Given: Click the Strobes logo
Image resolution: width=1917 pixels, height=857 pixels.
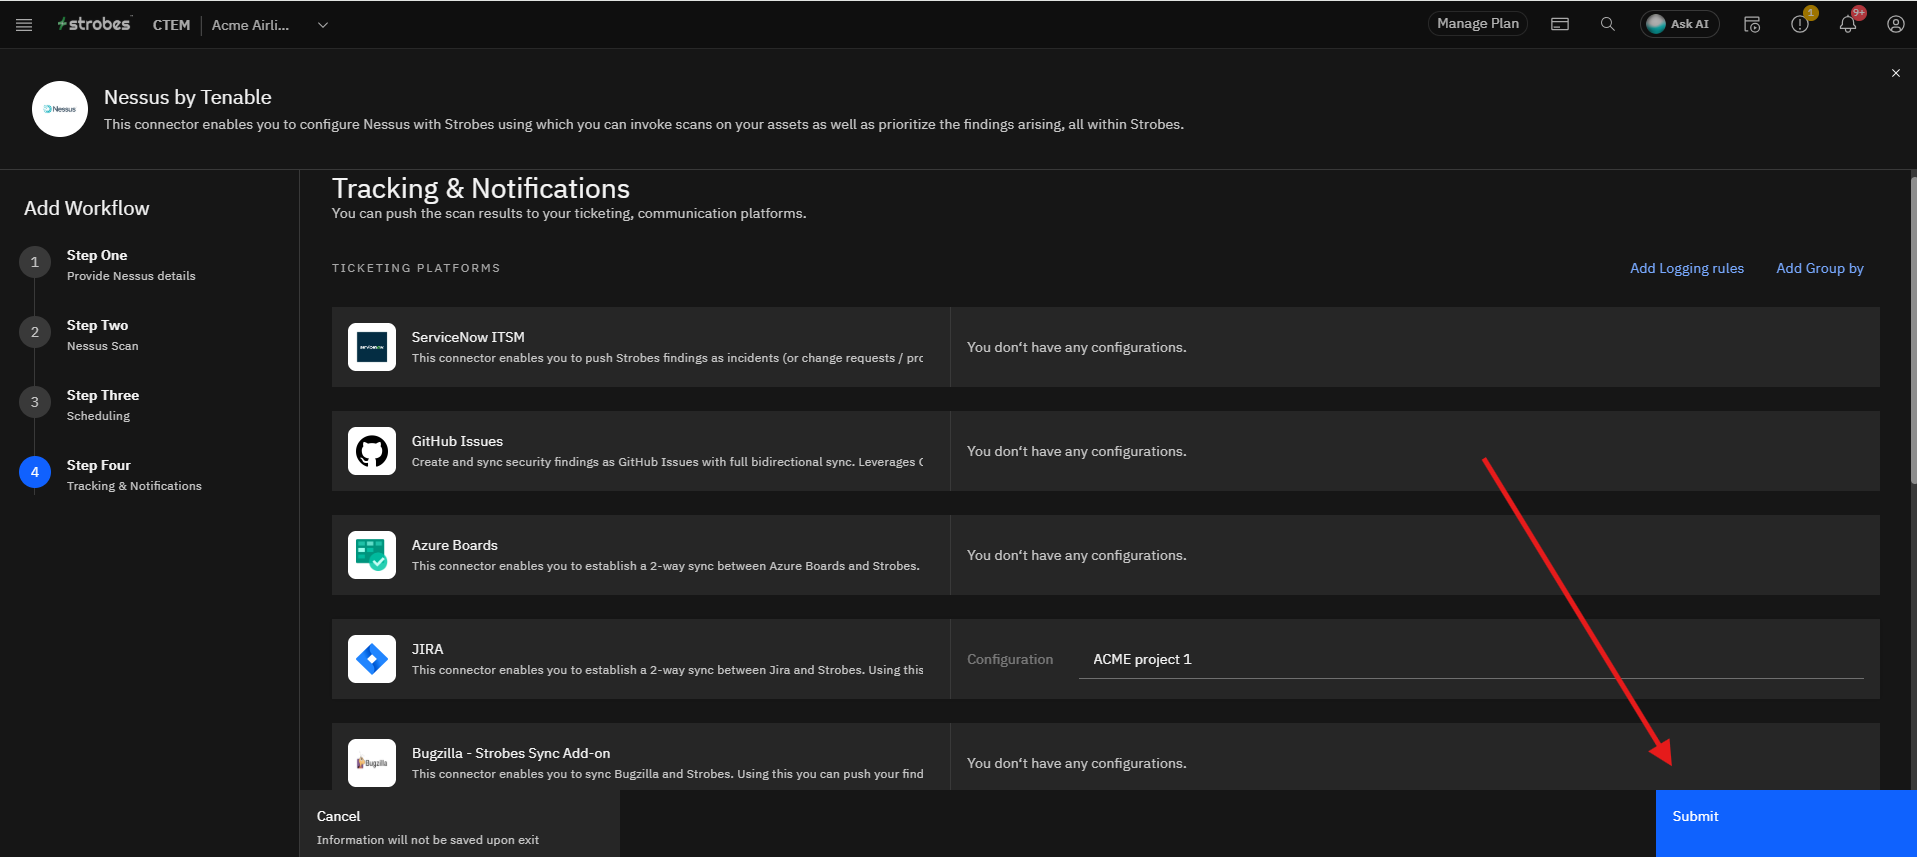Looking at the screenshot, I should [x=94, y=24].
